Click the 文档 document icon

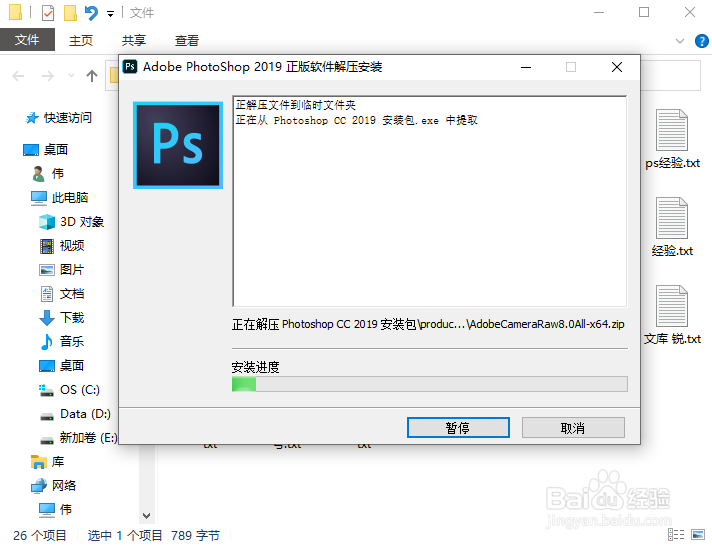(47, 294)
